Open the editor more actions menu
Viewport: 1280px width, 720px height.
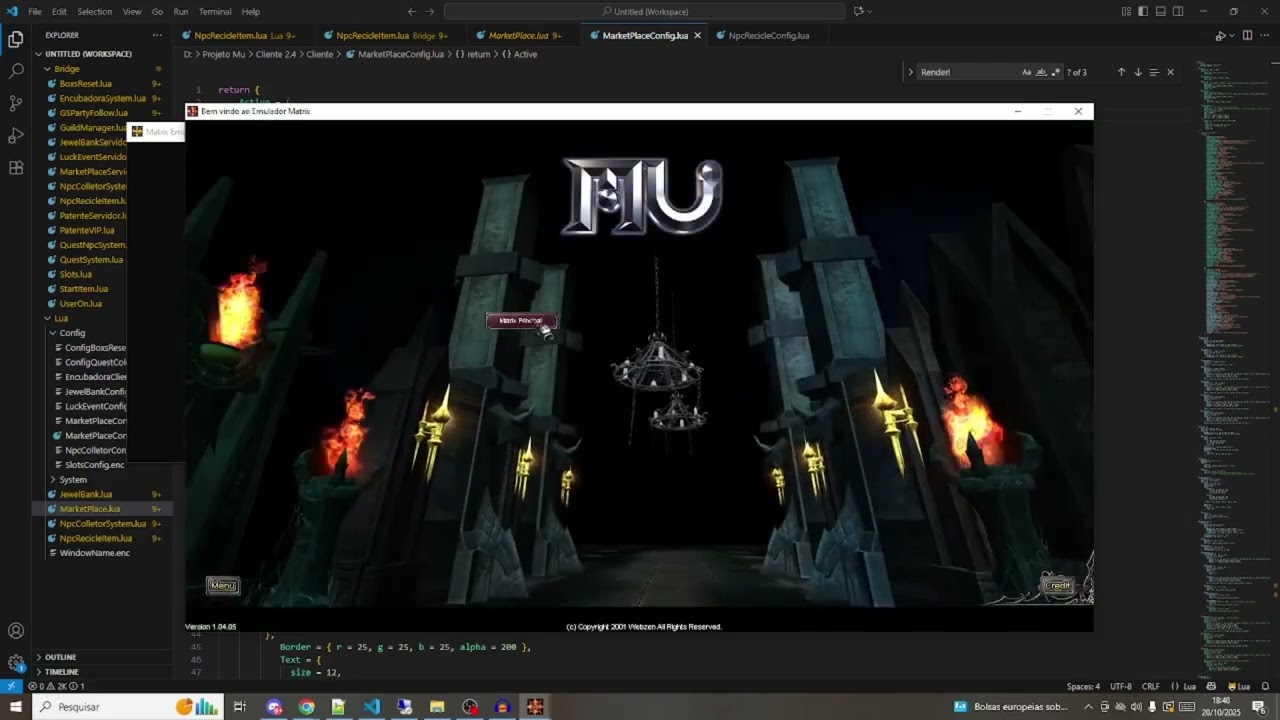coord(1263,35)
